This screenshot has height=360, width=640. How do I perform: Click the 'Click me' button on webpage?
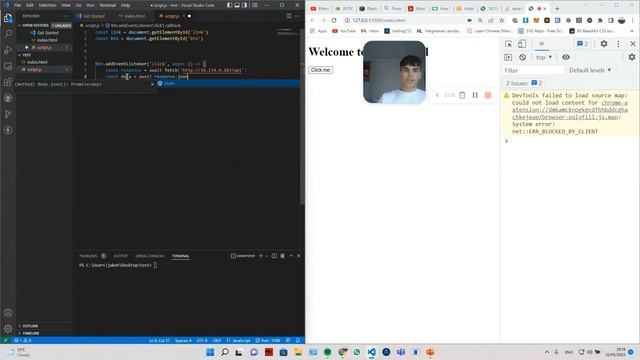click(320, 70)
